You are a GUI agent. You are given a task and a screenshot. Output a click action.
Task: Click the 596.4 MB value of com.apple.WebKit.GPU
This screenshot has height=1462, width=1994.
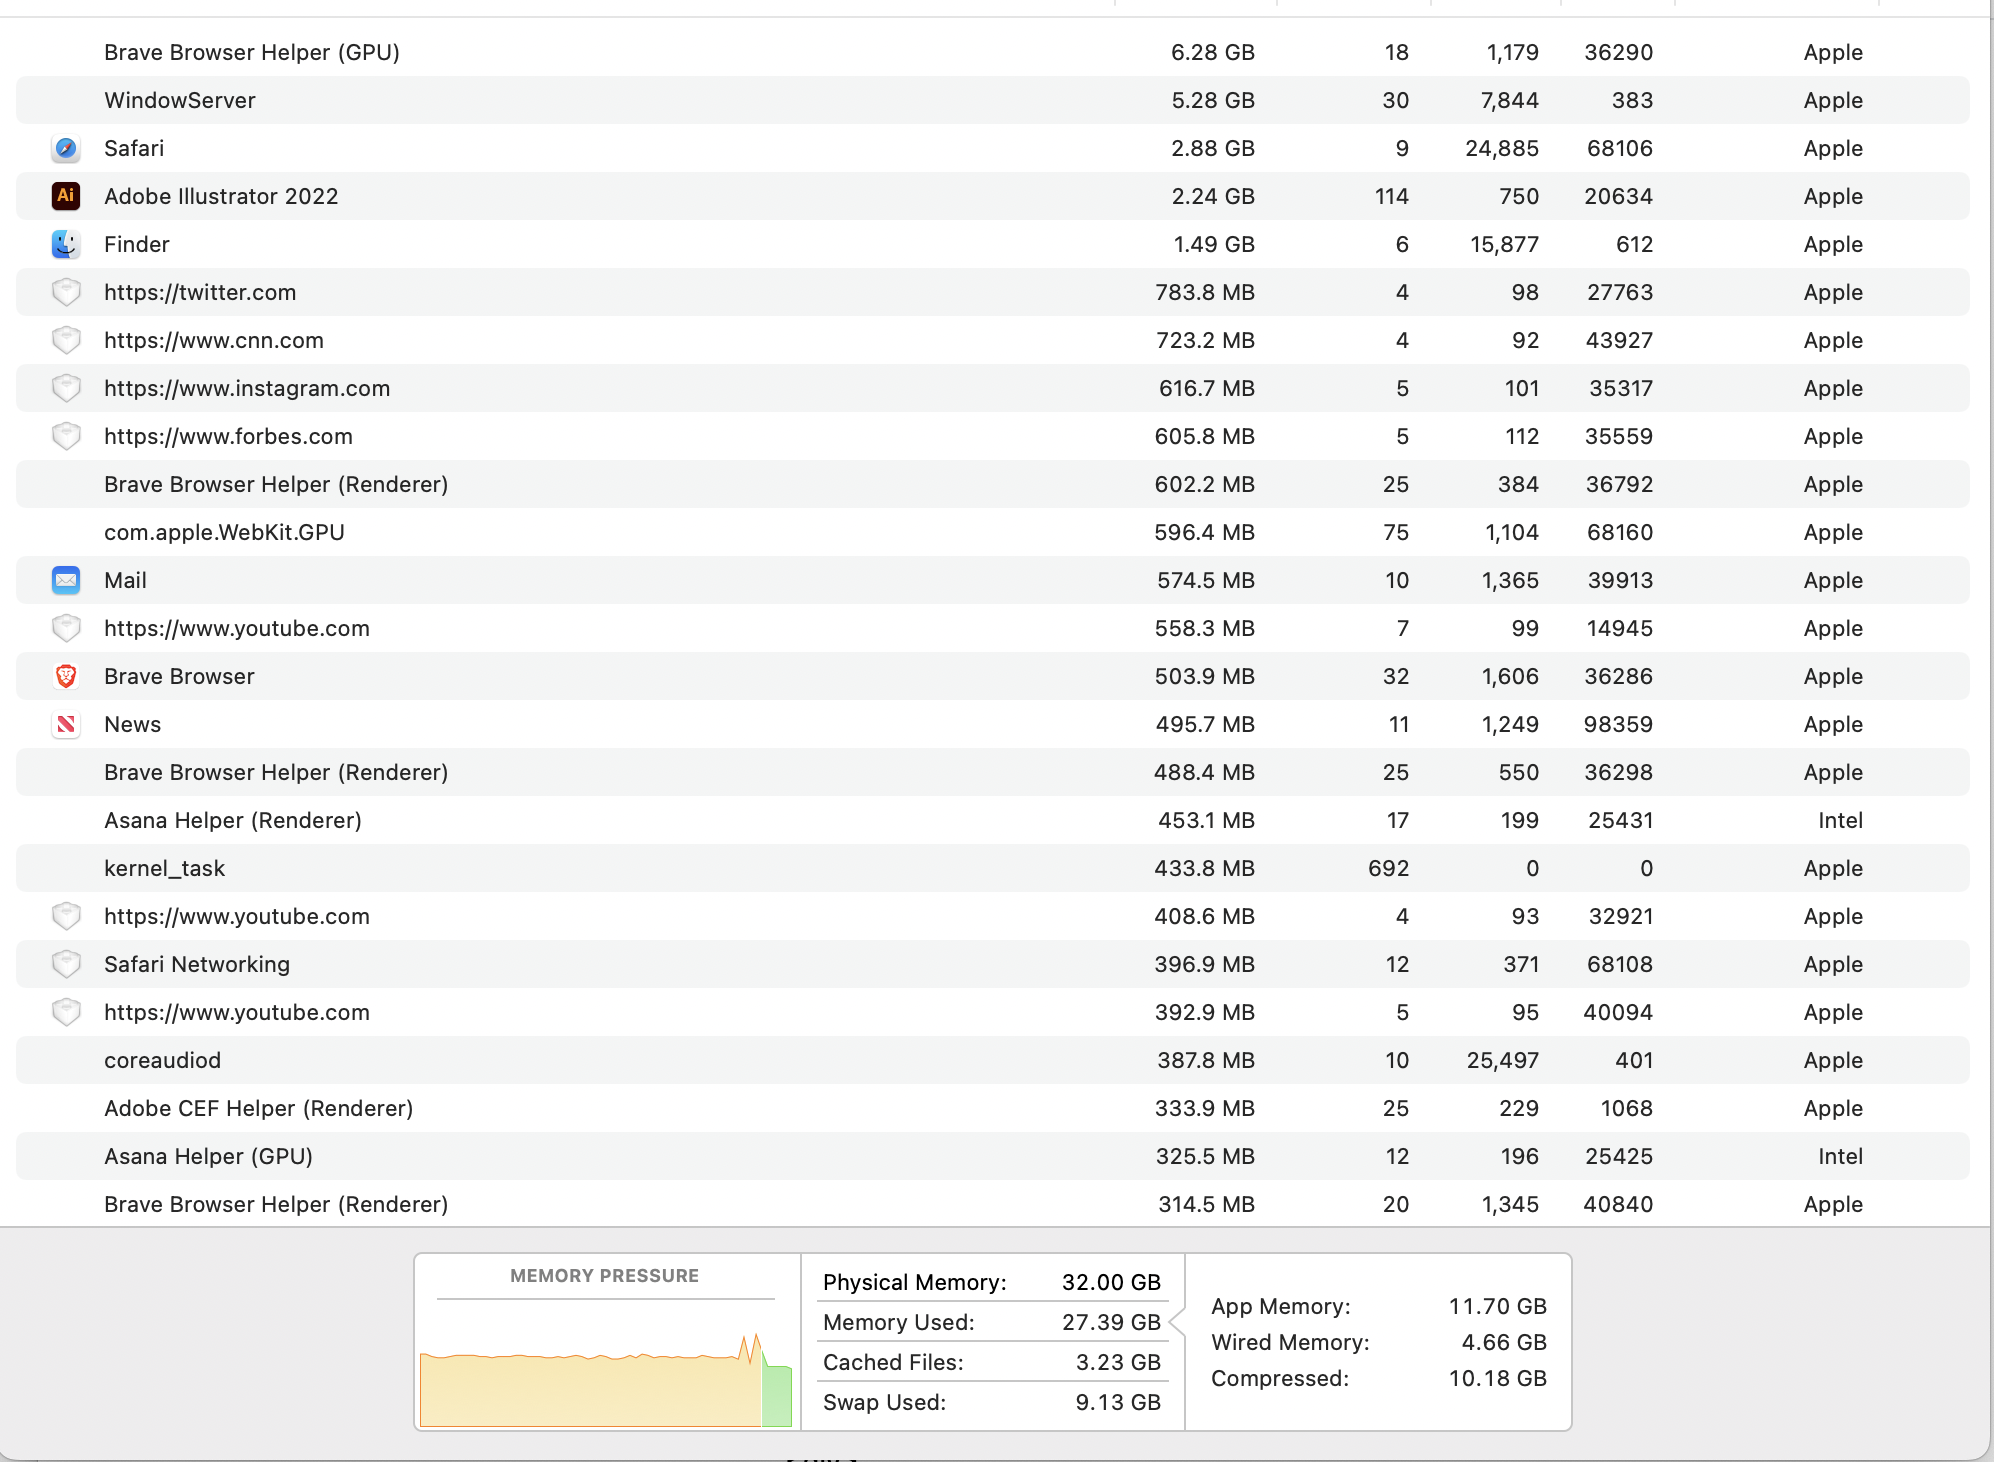[1204, 532]
